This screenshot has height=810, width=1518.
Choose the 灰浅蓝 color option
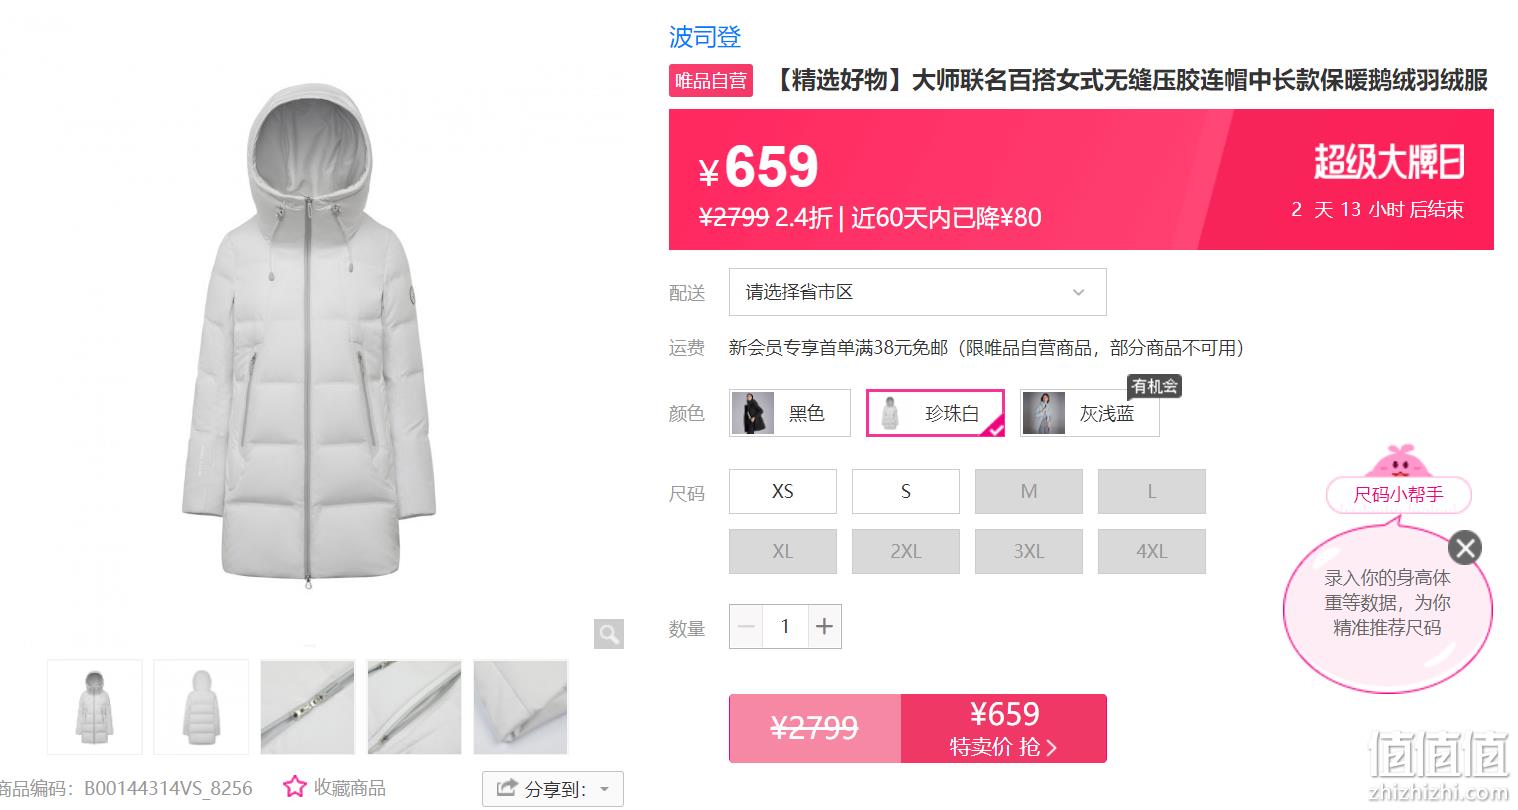(x=1090, y=413)
